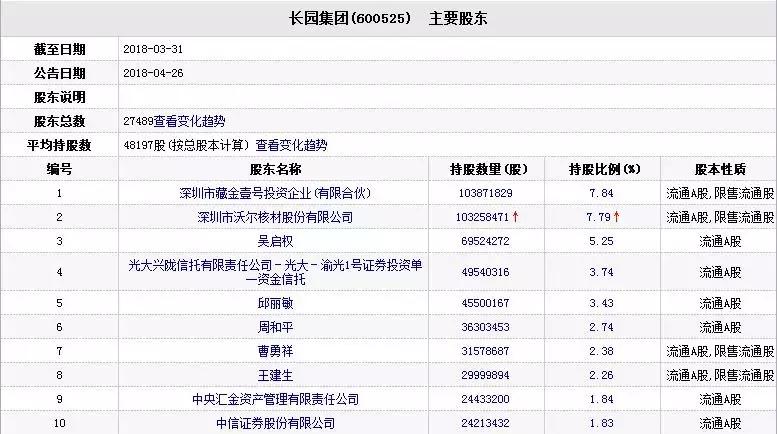Select holding ratio 2.74
This screenshot has width=777, height=434.
click(602, 327)
